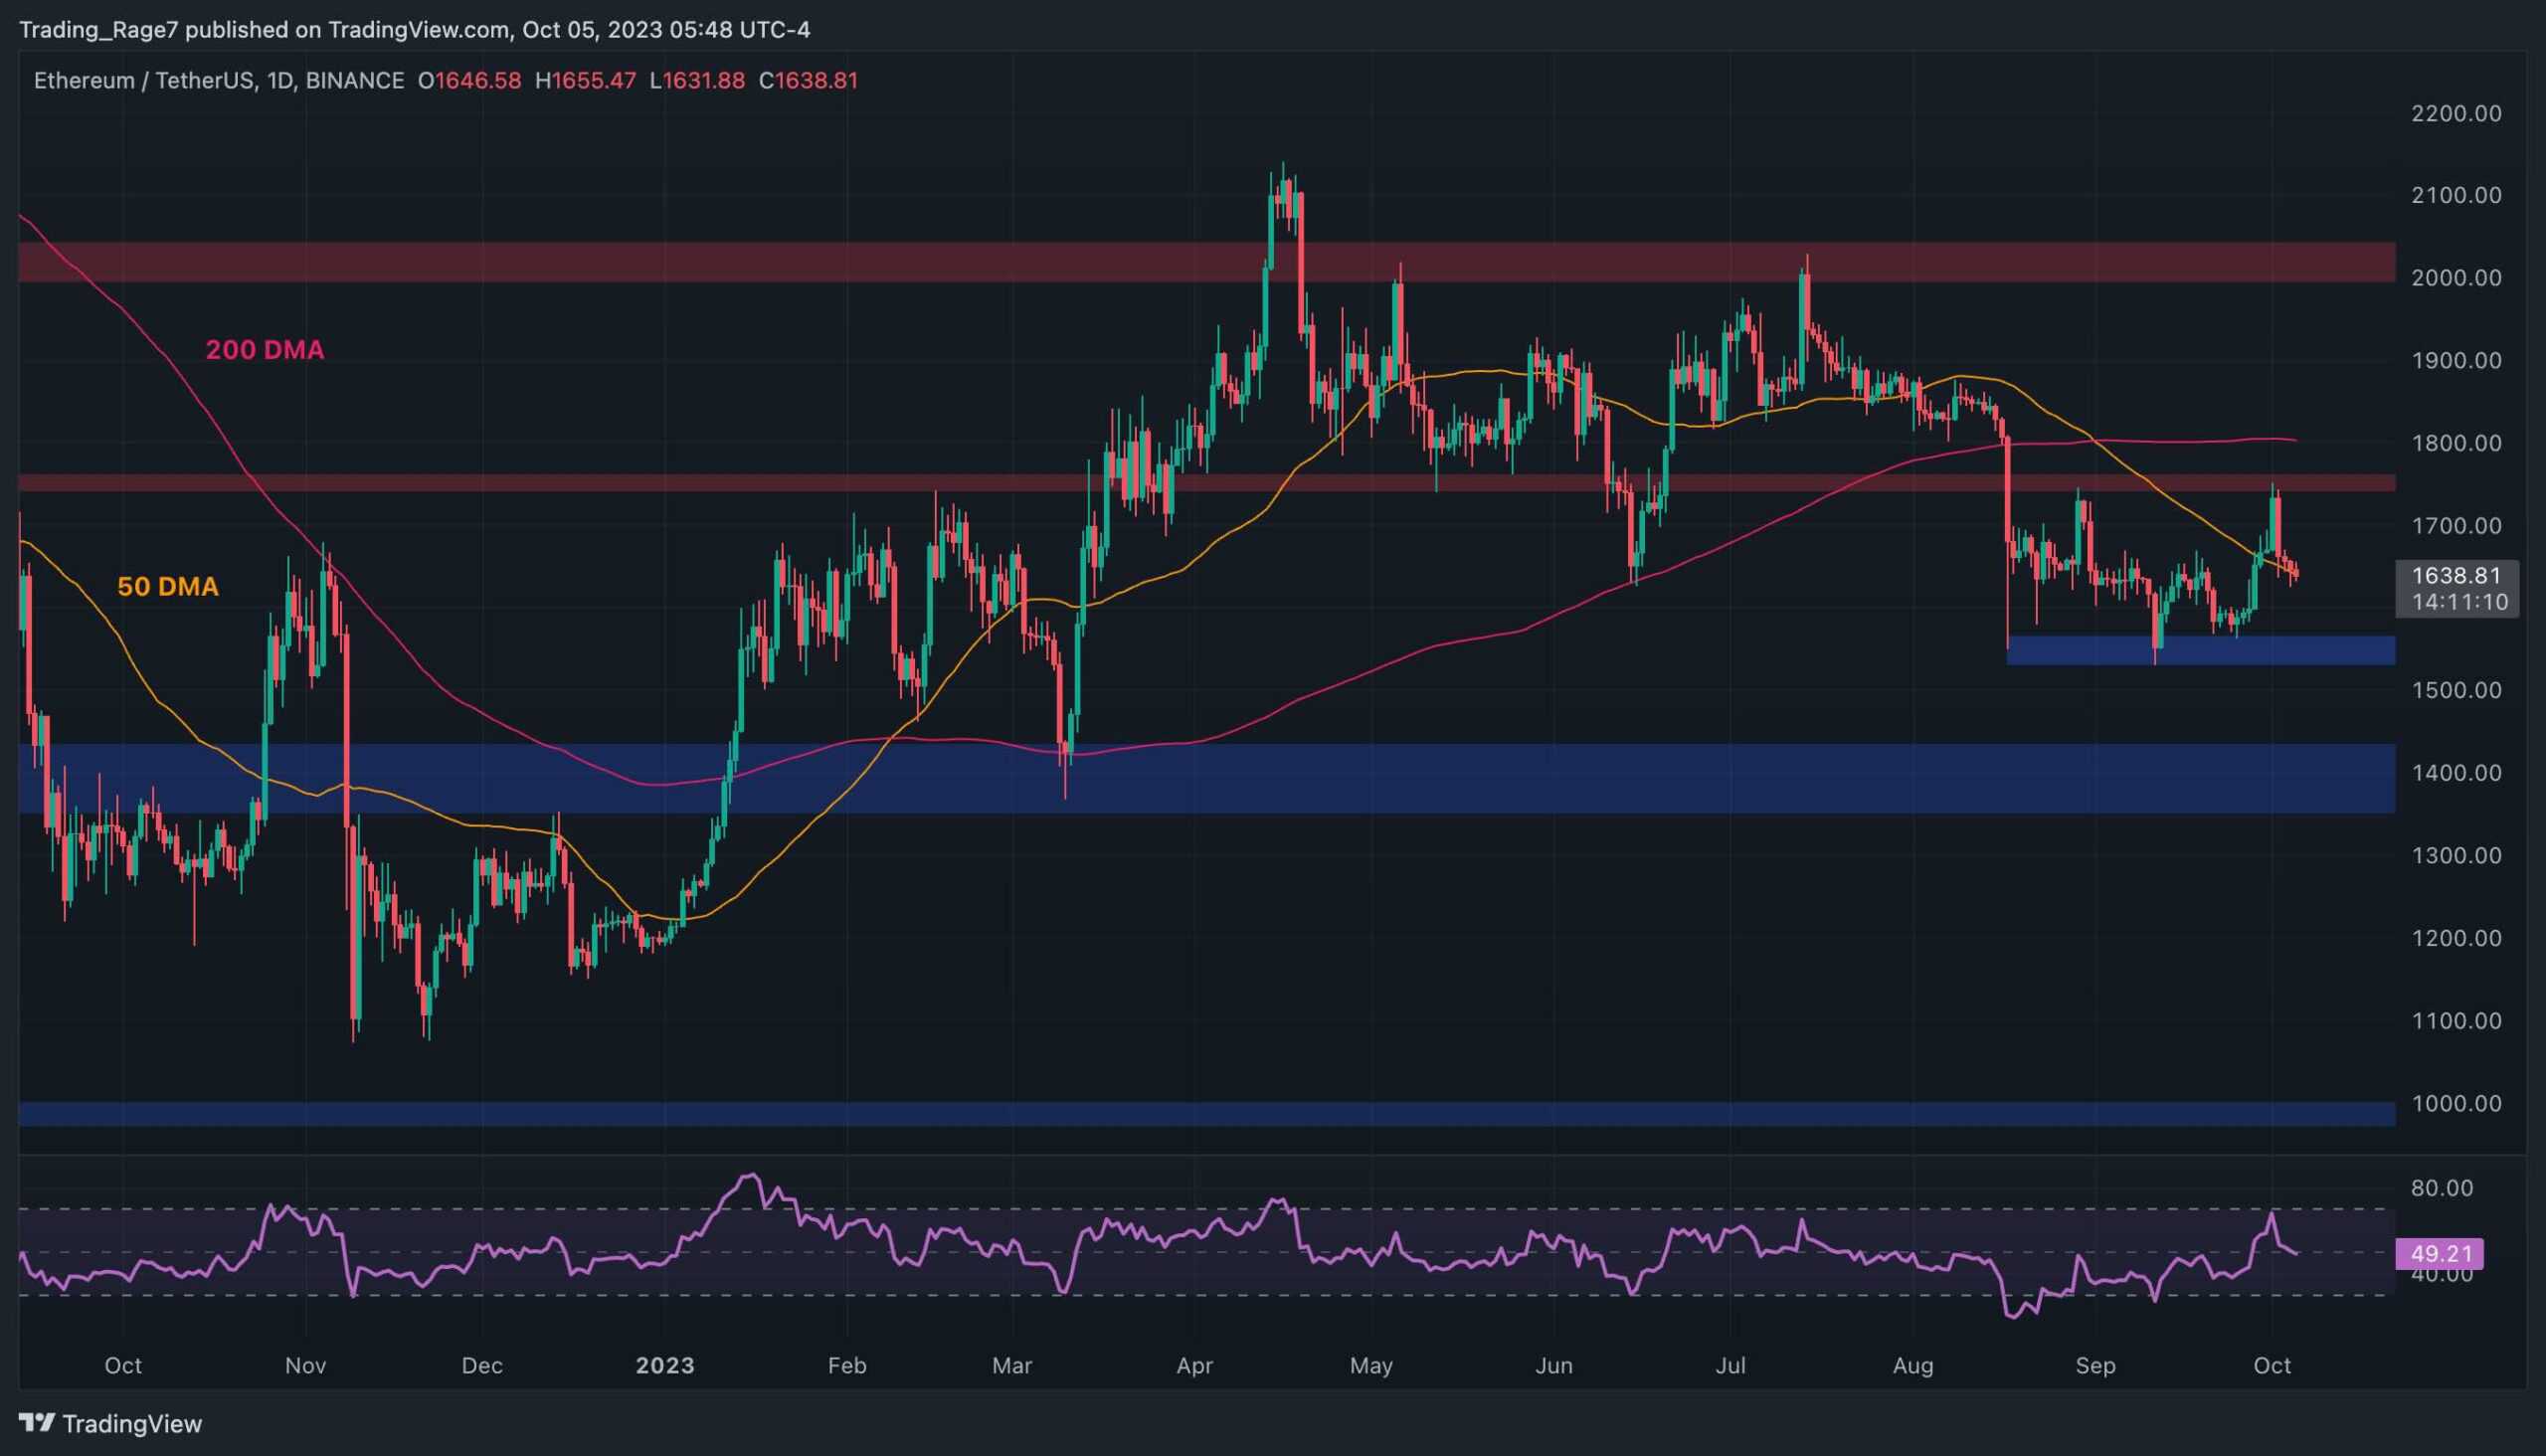This screenshot has width=2546, height=1456.
Task: Select the red resistance zone around 2000
Action: (1207, 262)
